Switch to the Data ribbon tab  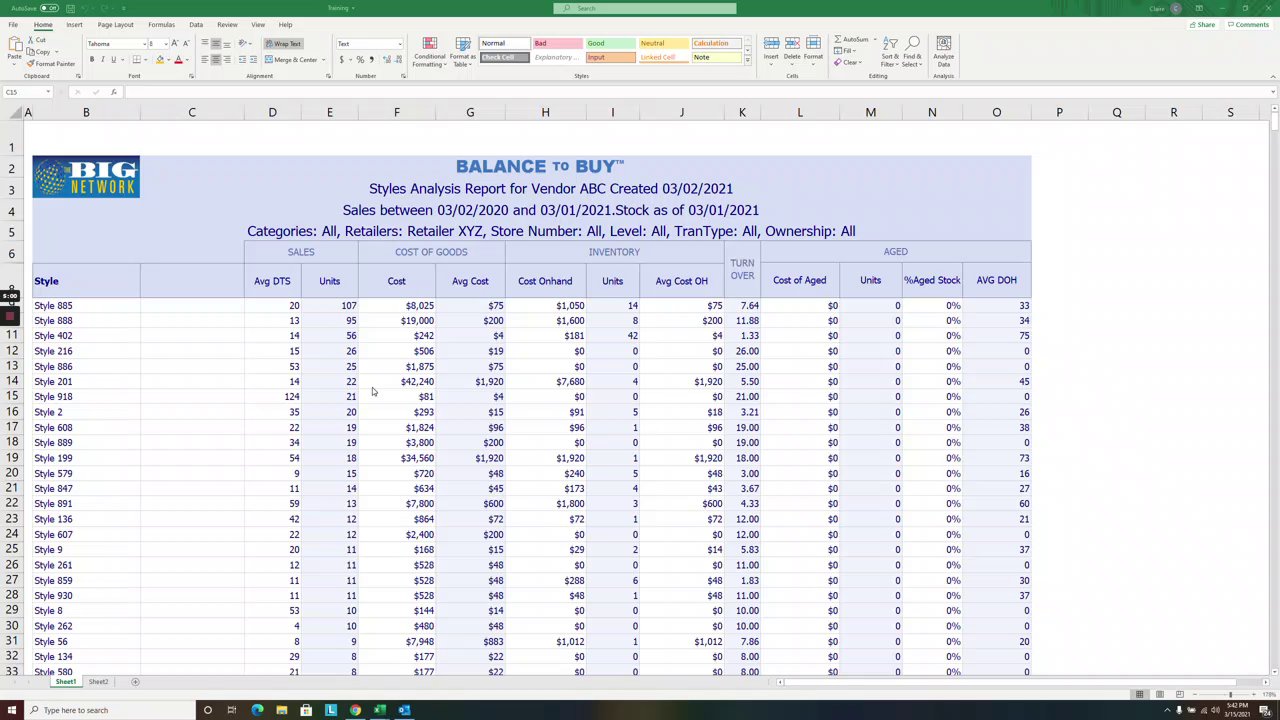pyautogui.click(x=196, y=25)
